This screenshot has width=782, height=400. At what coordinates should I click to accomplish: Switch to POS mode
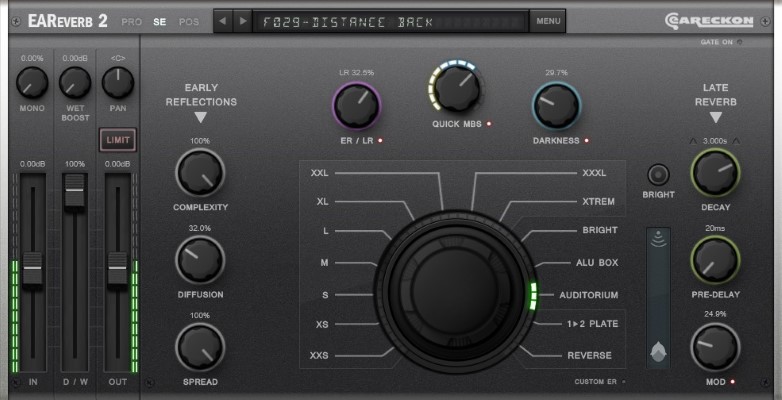189,22
